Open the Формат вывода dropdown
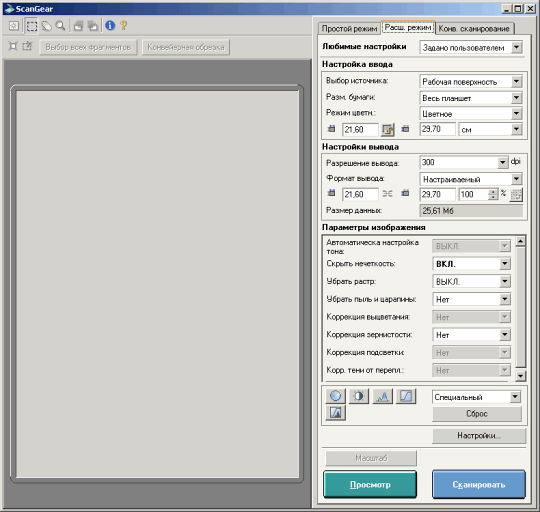This screenshot has width=540, height=512. coord(471,179)
